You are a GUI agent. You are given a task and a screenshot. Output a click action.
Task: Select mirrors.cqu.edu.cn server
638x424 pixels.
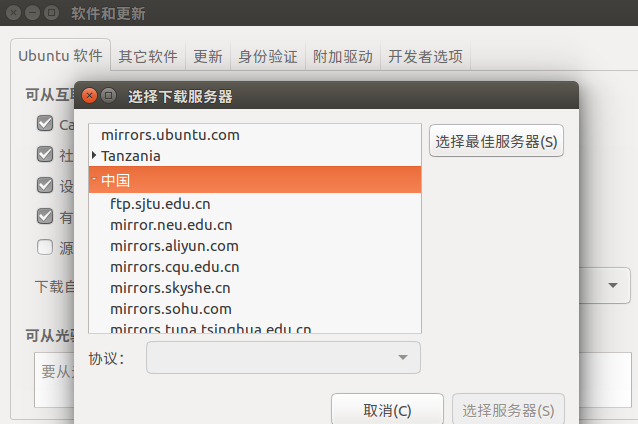click(255, 267)
